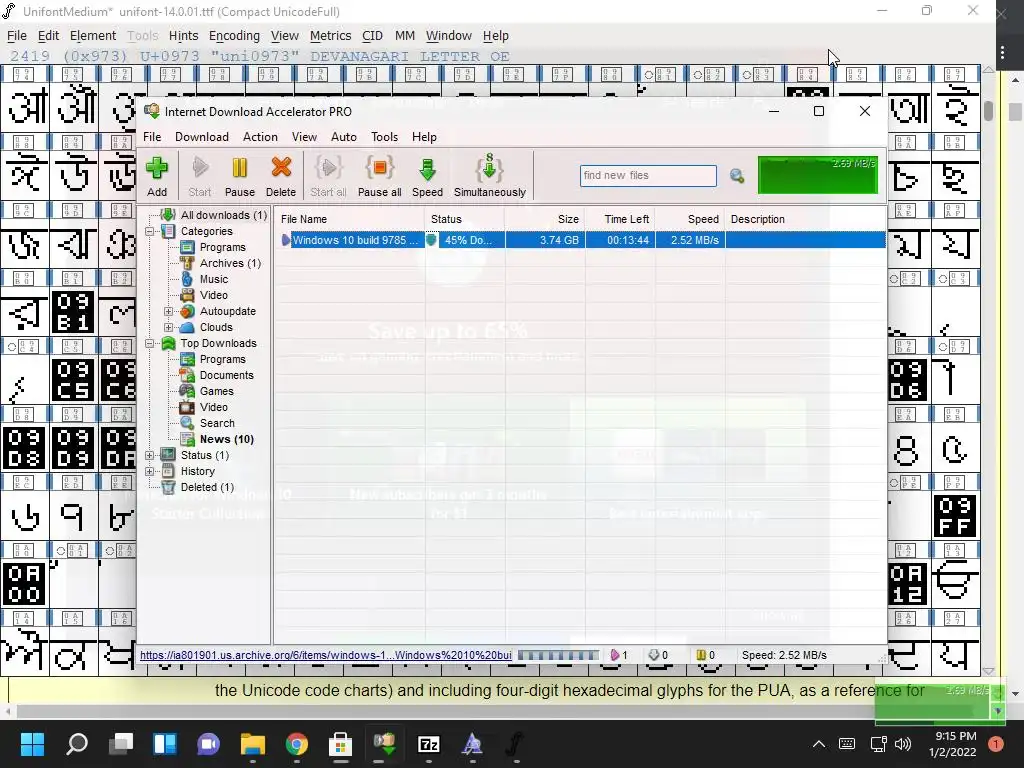
Task: Collapse the Top Downloads node
Action: tap(150, 344)
